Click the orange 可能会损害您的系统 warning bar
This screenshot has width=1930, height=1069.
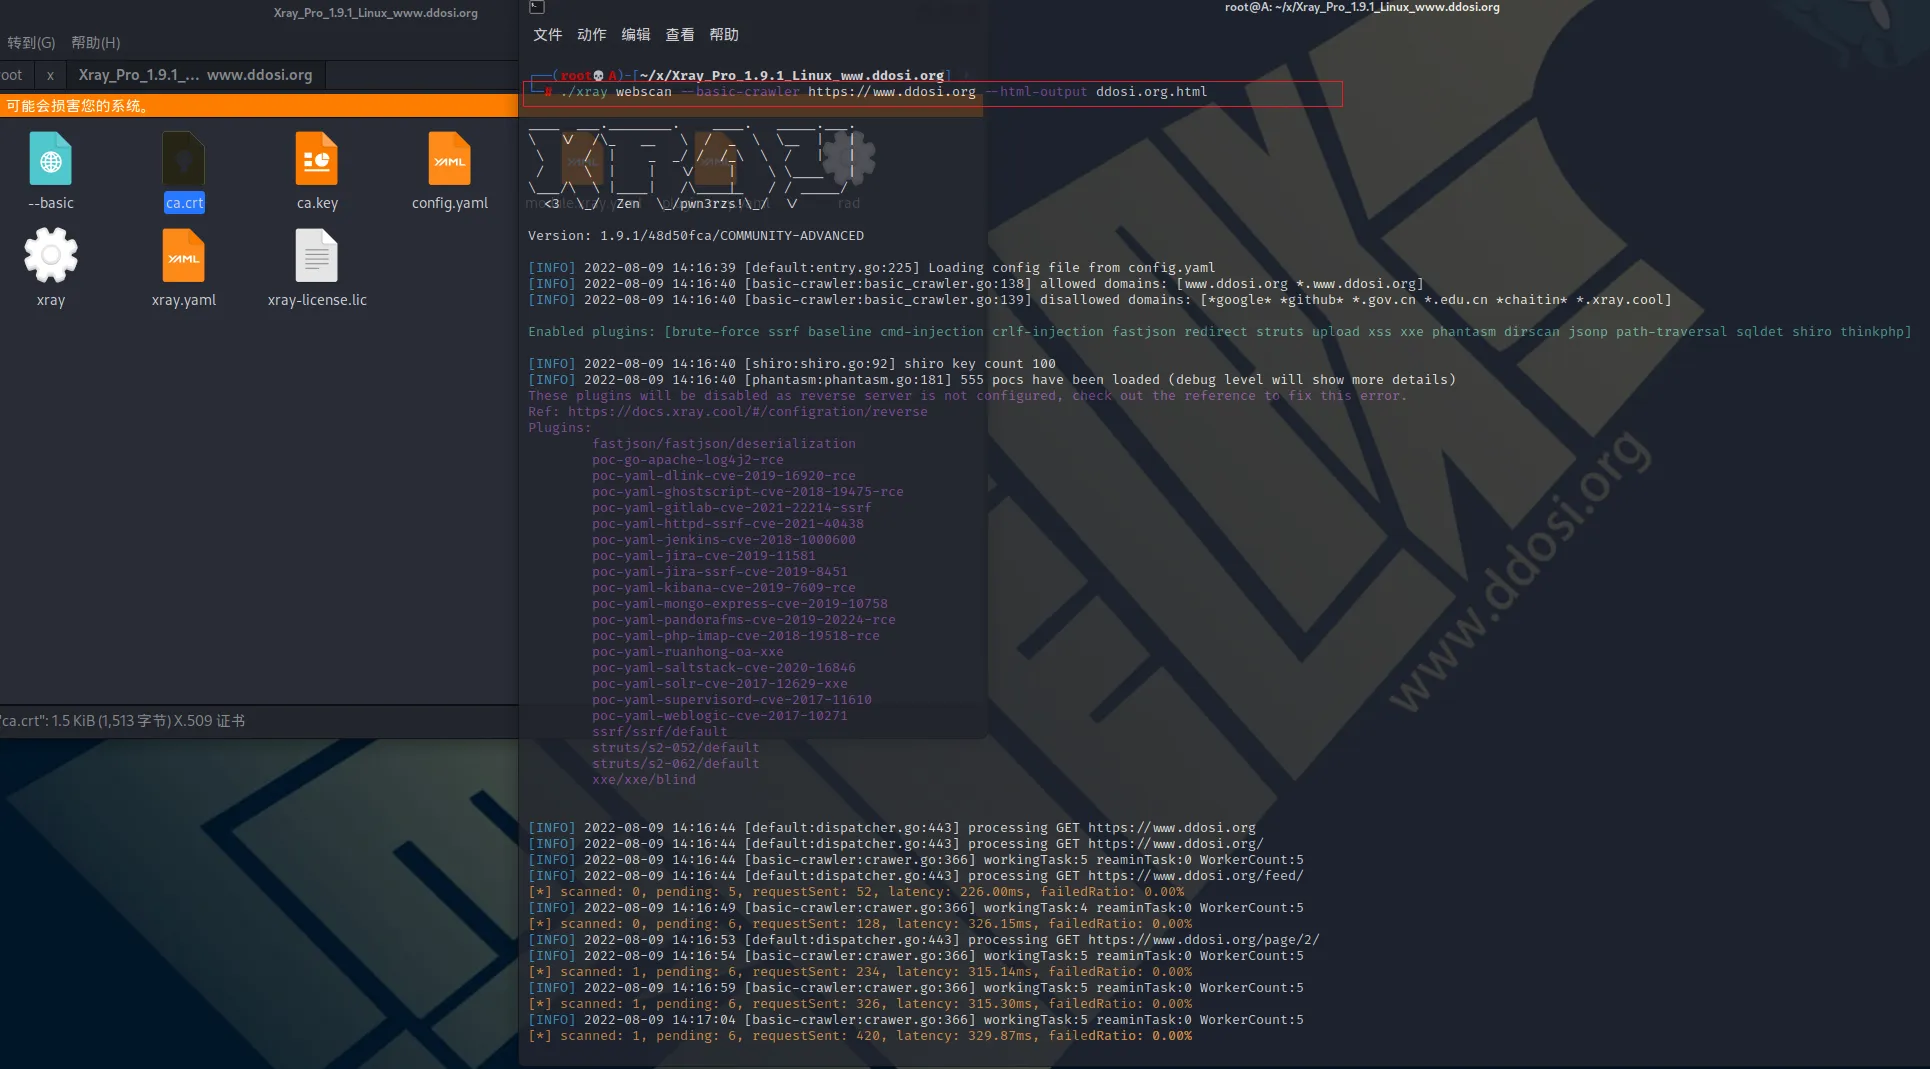(259, 105)
